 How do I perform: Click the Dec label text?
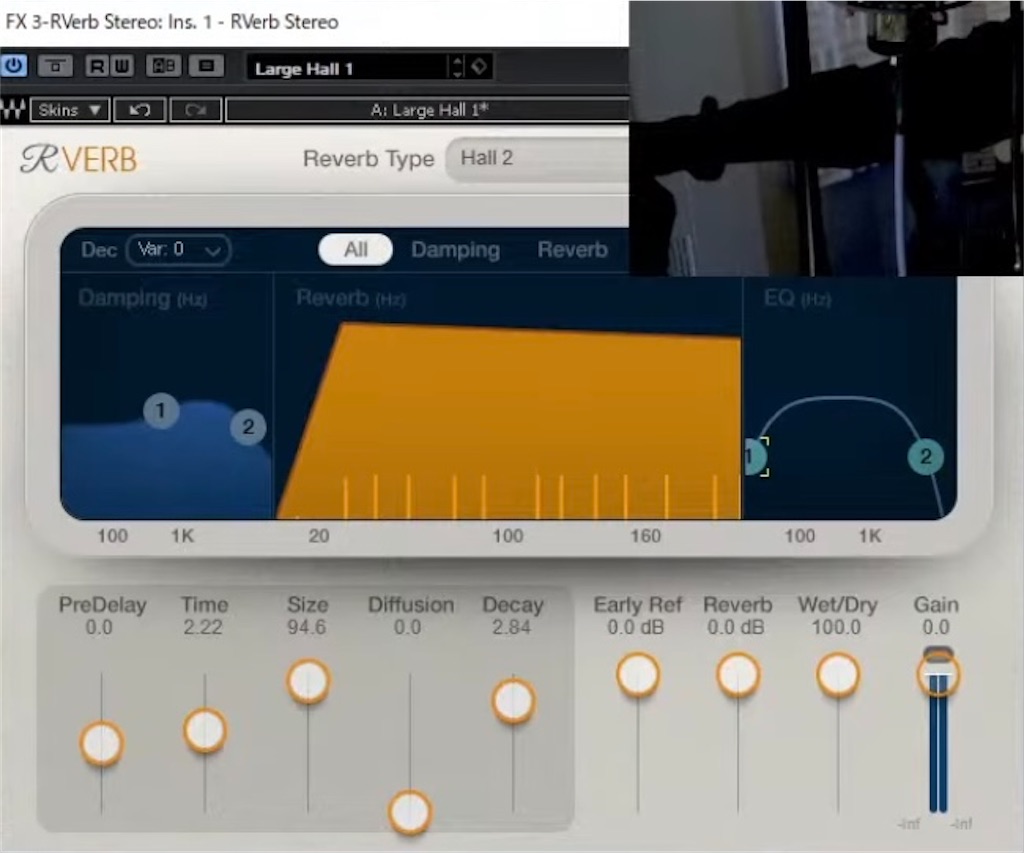[99, 250]
